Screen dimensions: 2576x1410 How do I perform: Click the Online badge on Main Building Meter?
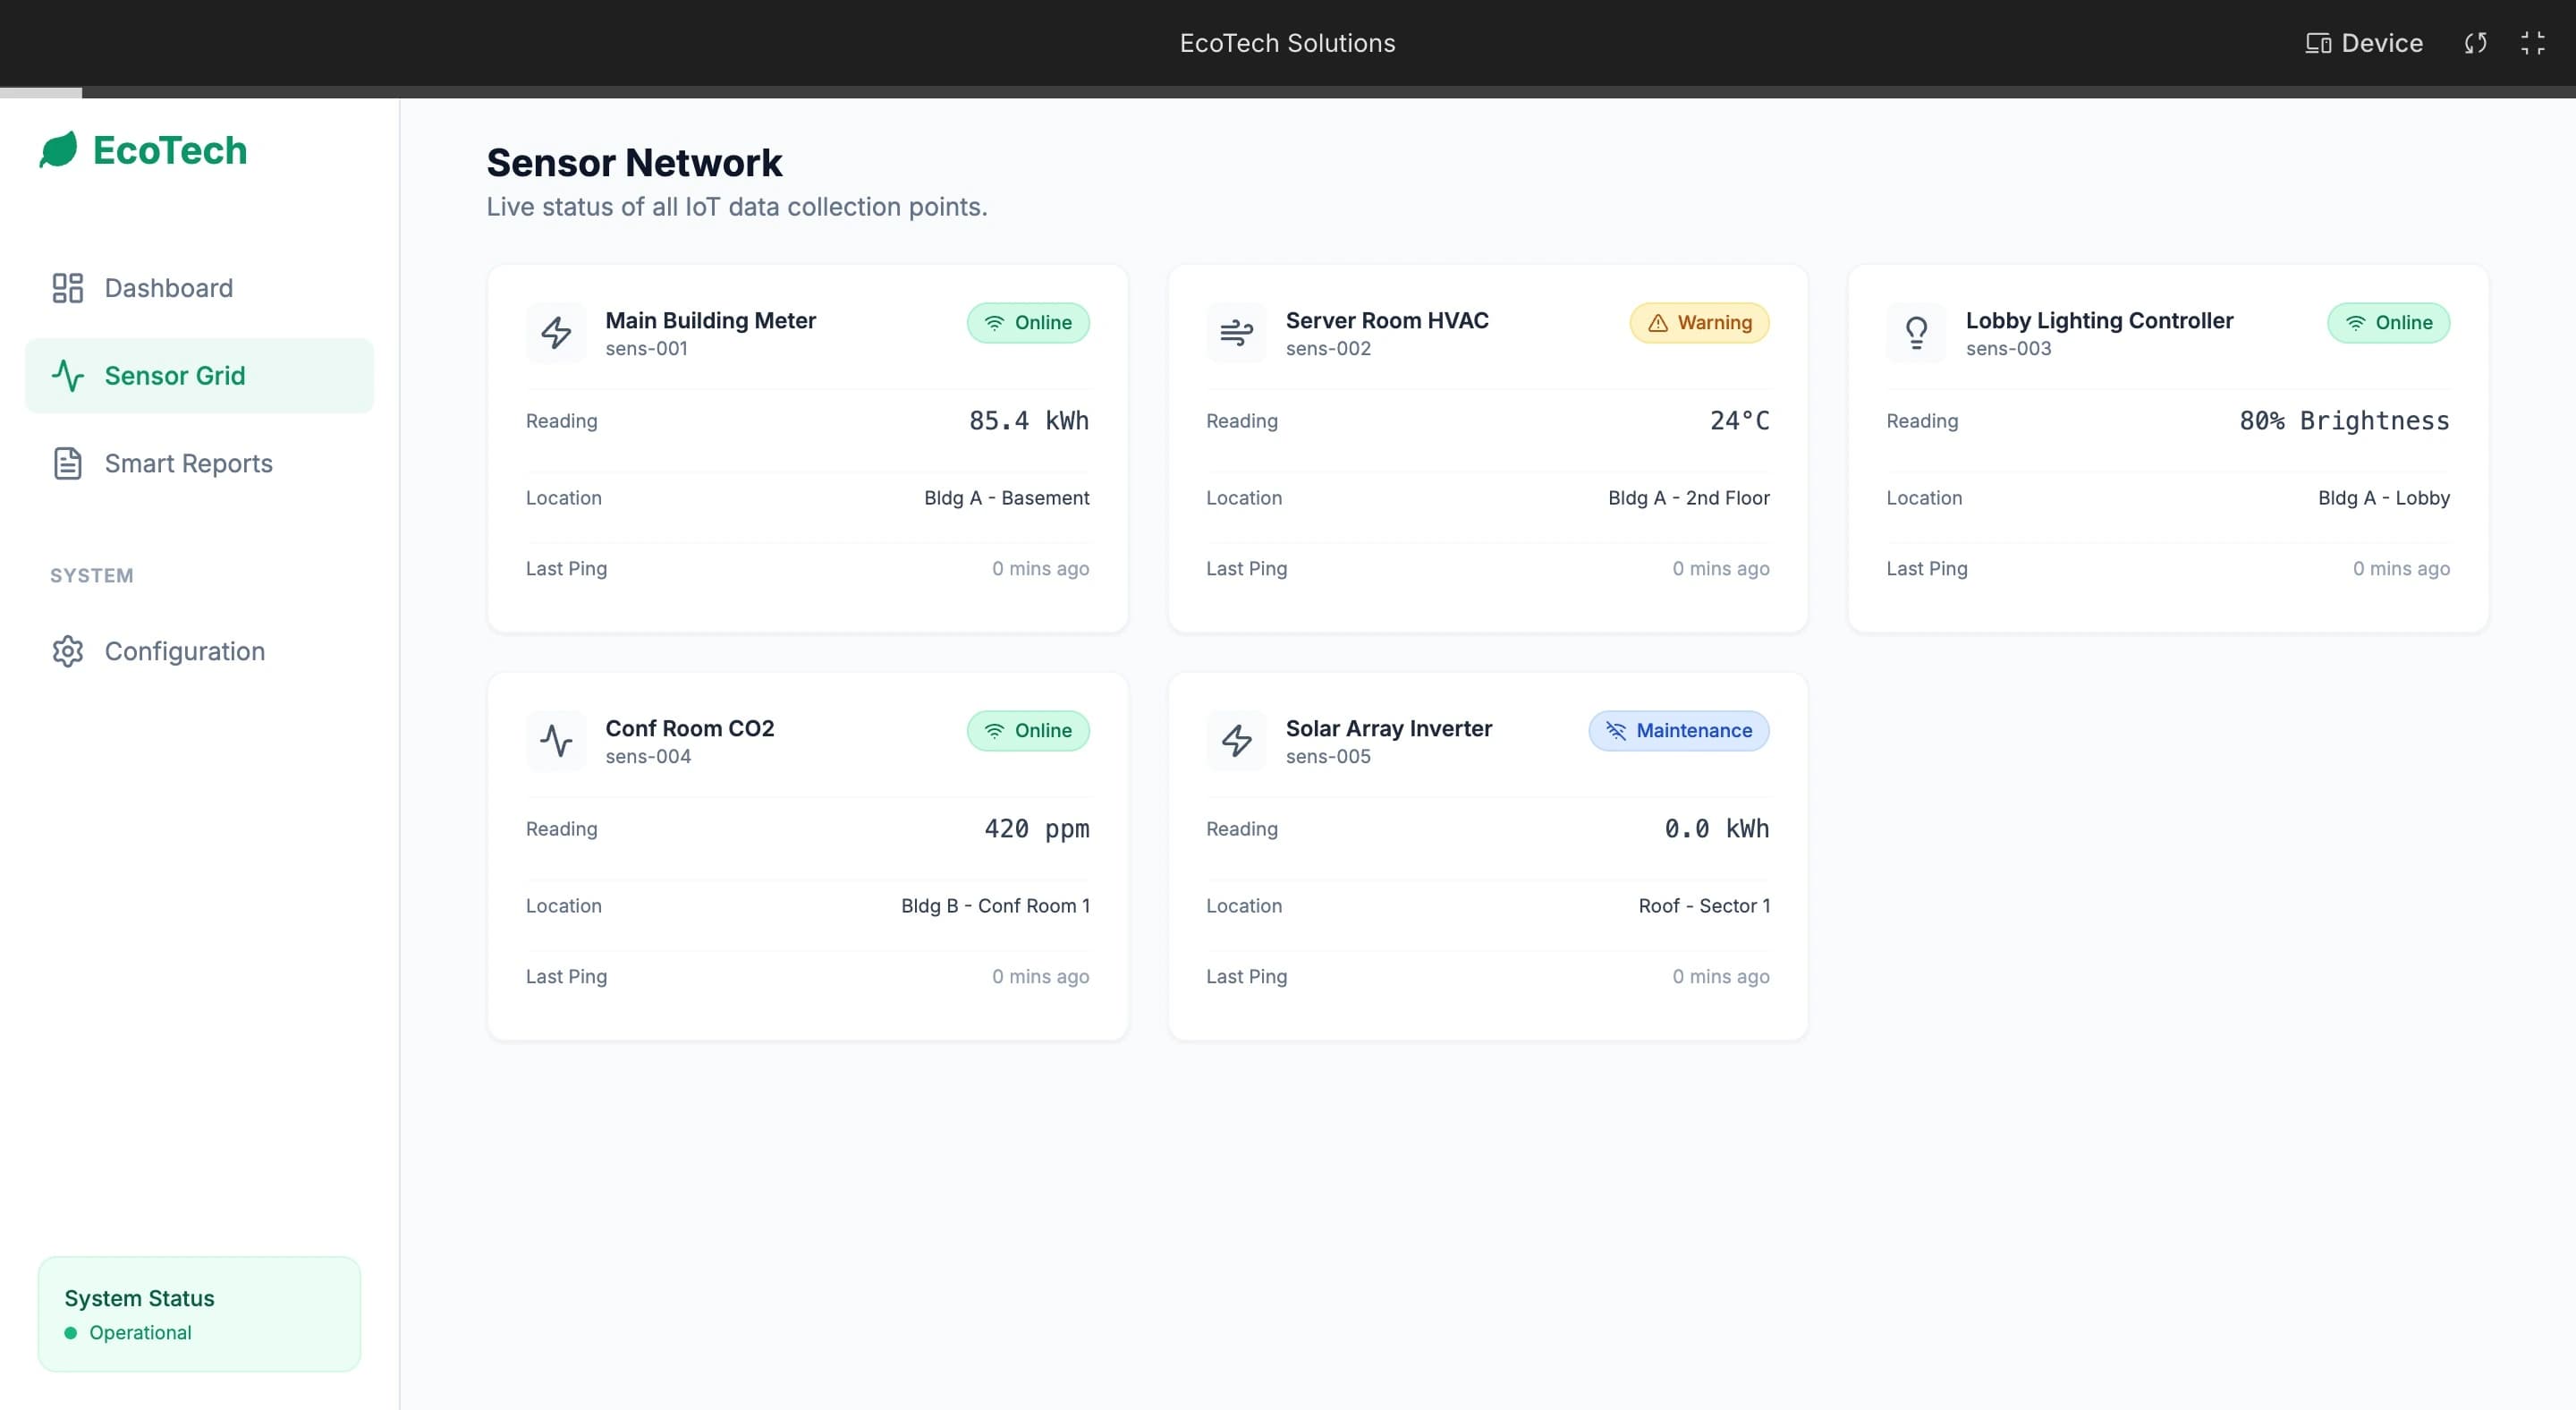pos(1028,323)
